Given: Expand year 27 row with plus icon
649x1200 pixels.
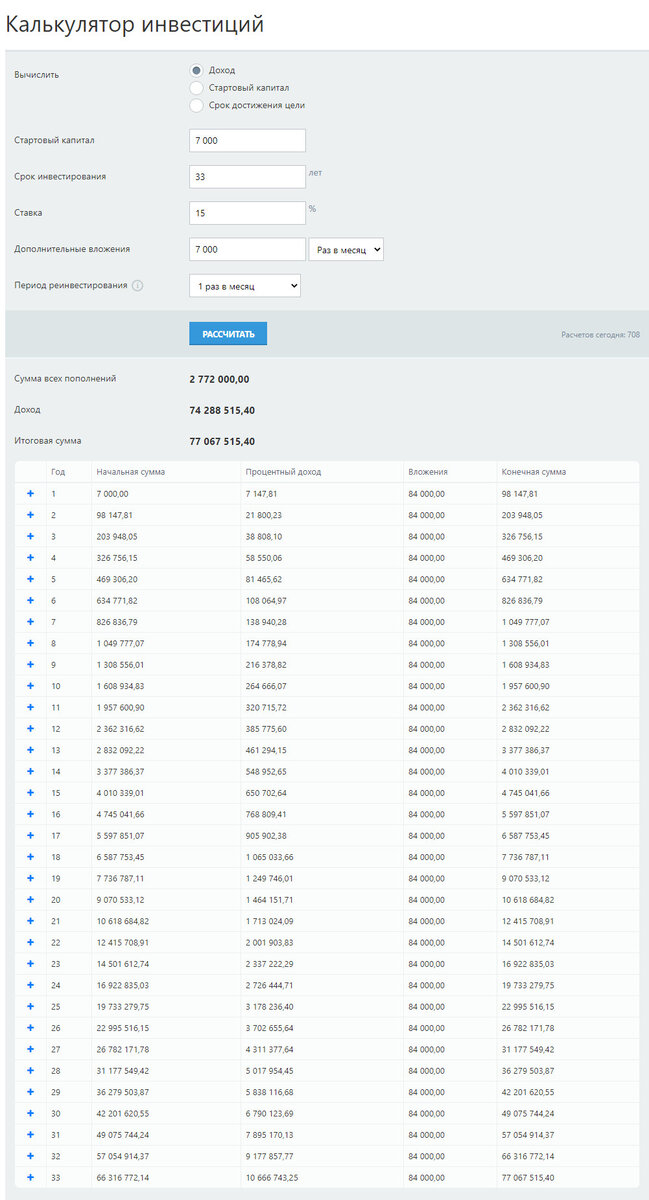Looking at the screenshot, I should pyautogui.click(x=30, y=1049).
